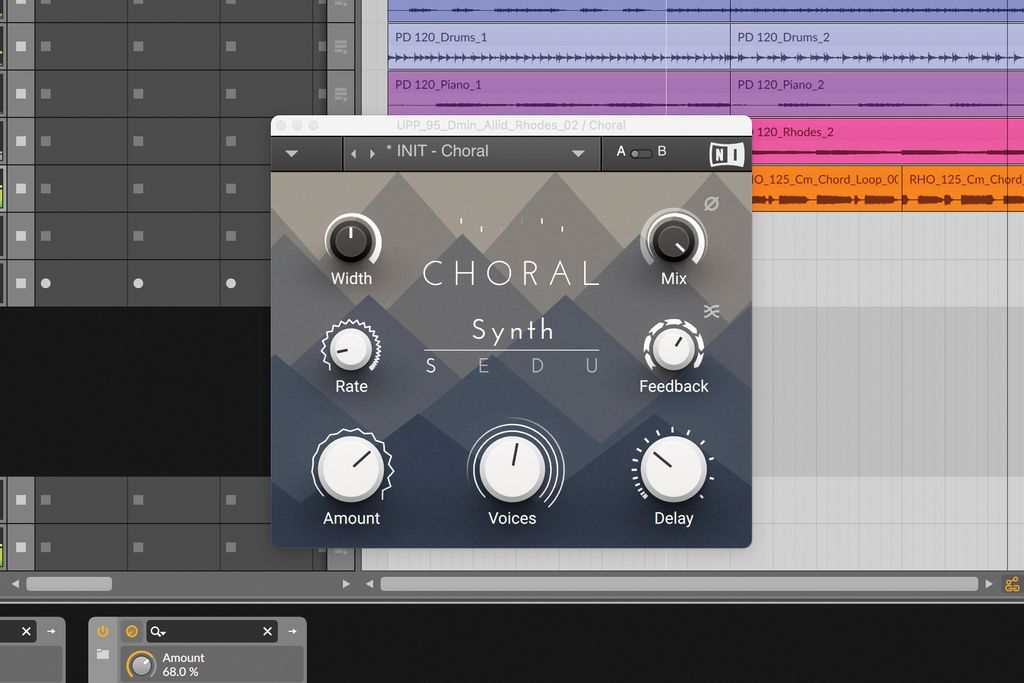This screenshot has height=683, width=1024.
Task: Open the search scope dropdown beside the magnifier
Action: point(162,632)
